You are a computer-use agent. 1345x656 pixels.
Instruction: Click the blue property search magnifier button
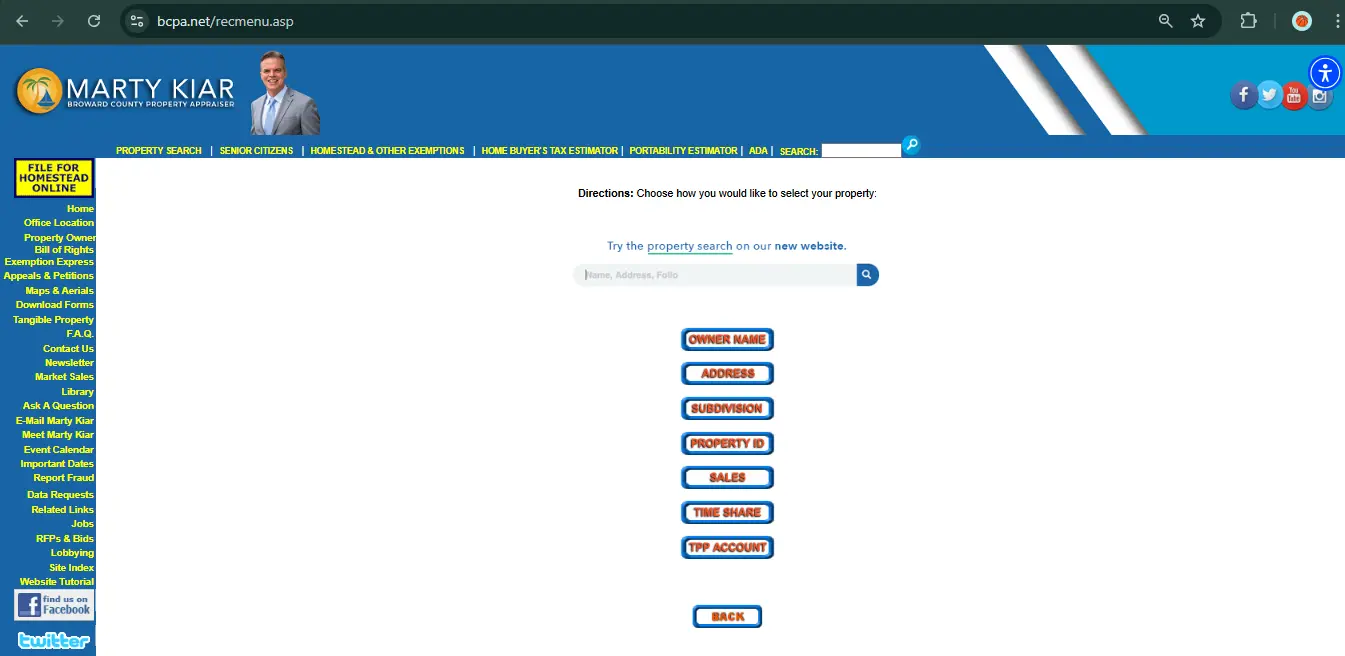pyautogui.click(x=867, y=275)
